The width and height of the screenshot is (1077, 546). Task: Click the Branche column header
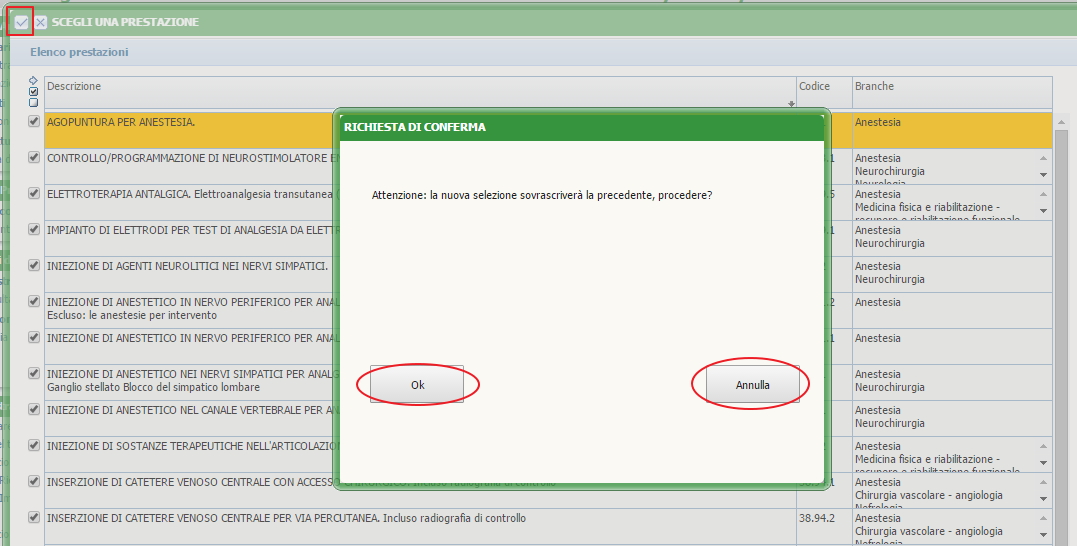point(874,87)
